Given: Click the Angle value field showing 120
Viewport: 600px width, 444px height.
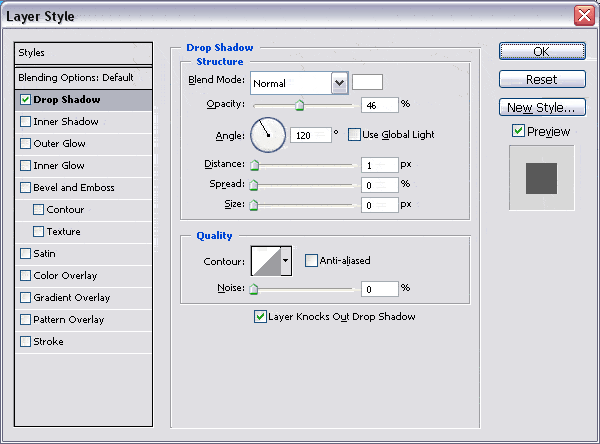Looking at the screenshot, I should (x=311, y=135).
